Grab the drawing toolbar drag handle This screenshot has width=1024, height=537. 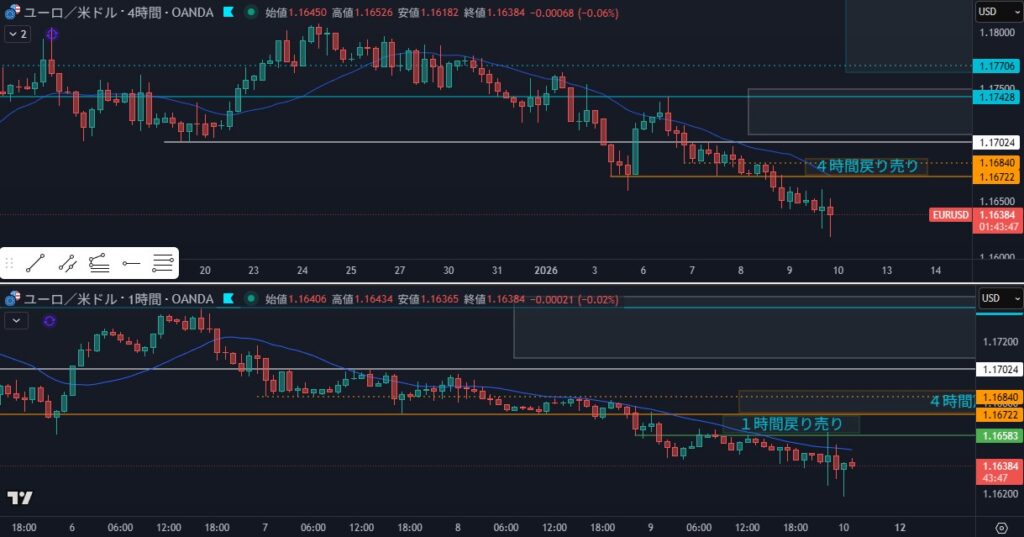coord(10,264)
